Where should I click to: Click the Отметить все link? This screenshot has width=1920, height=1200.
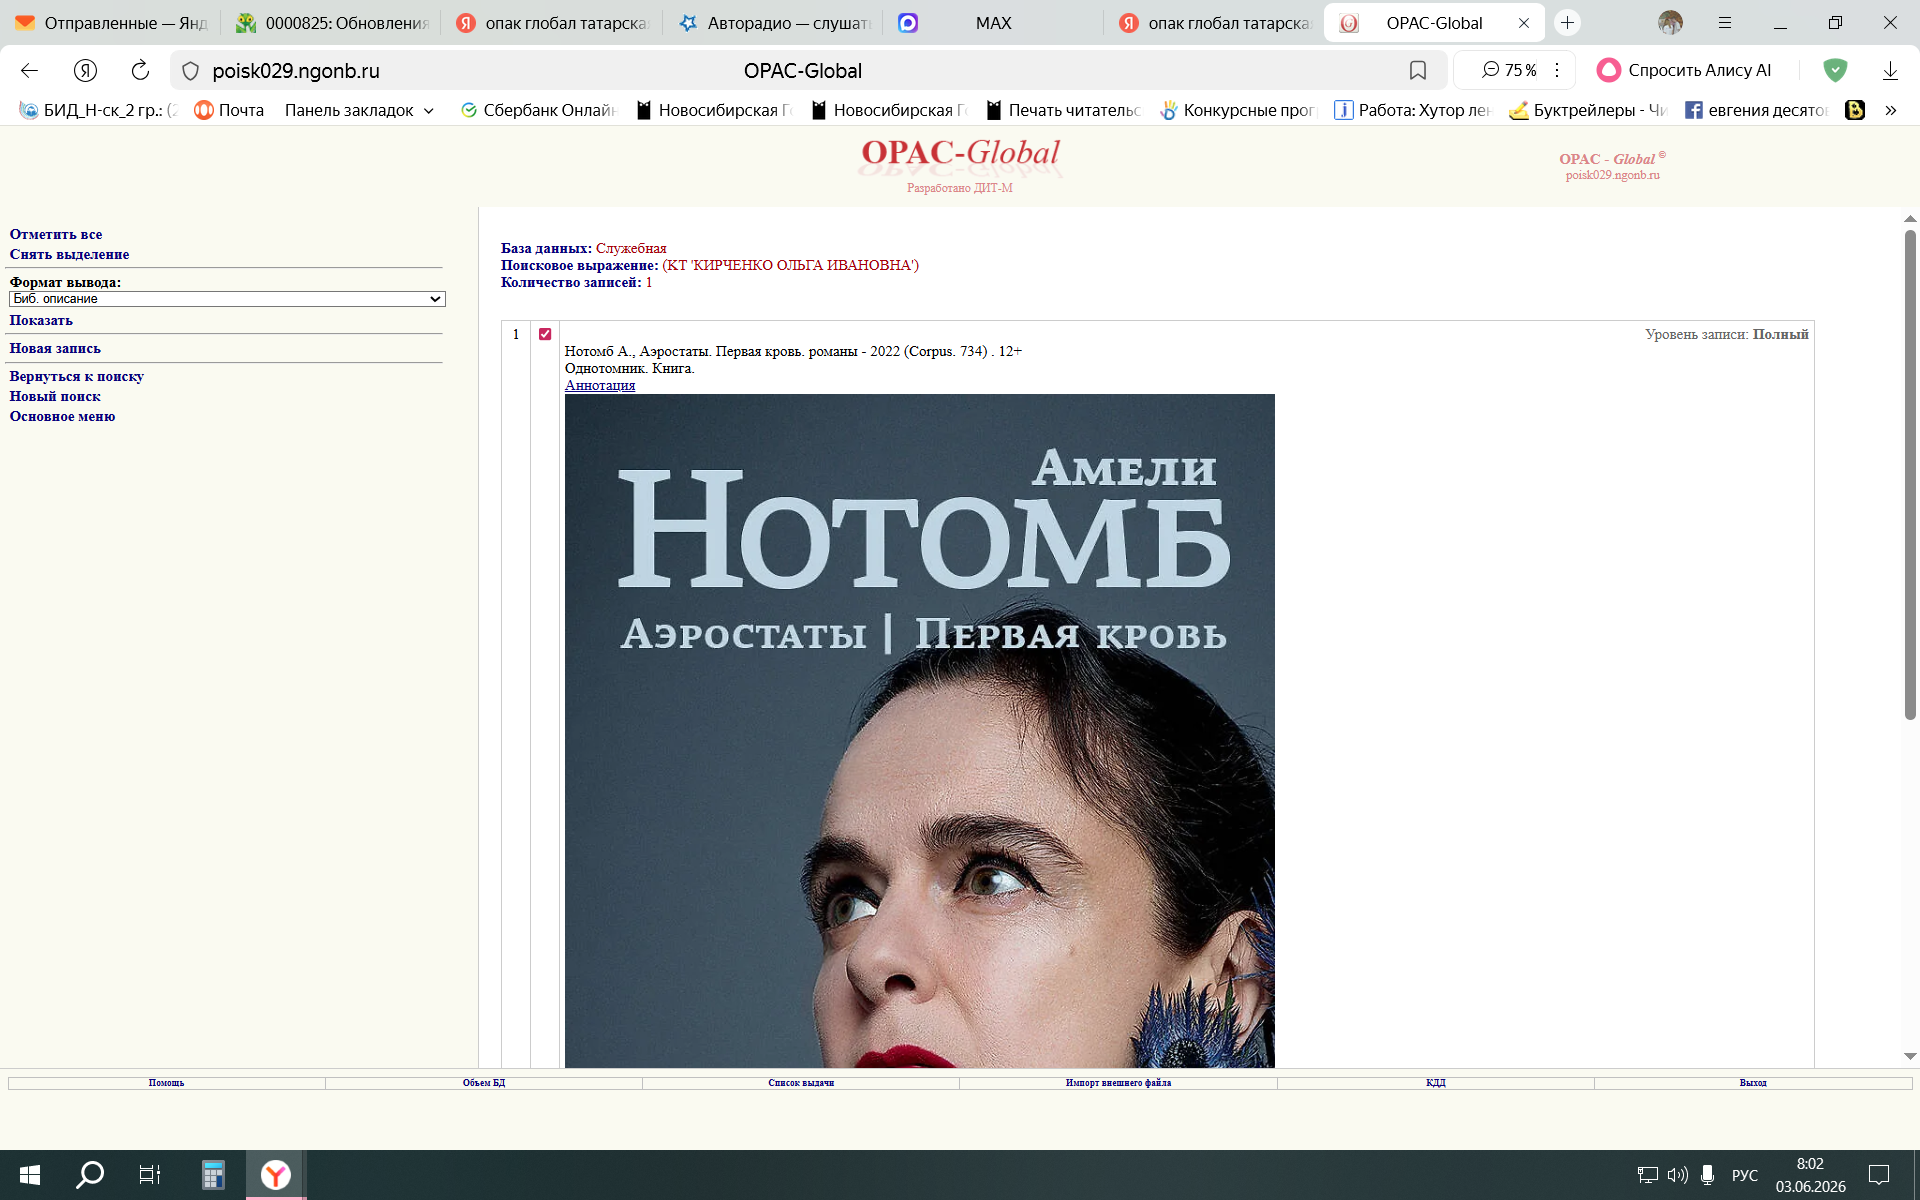click(x=56, y=234)
